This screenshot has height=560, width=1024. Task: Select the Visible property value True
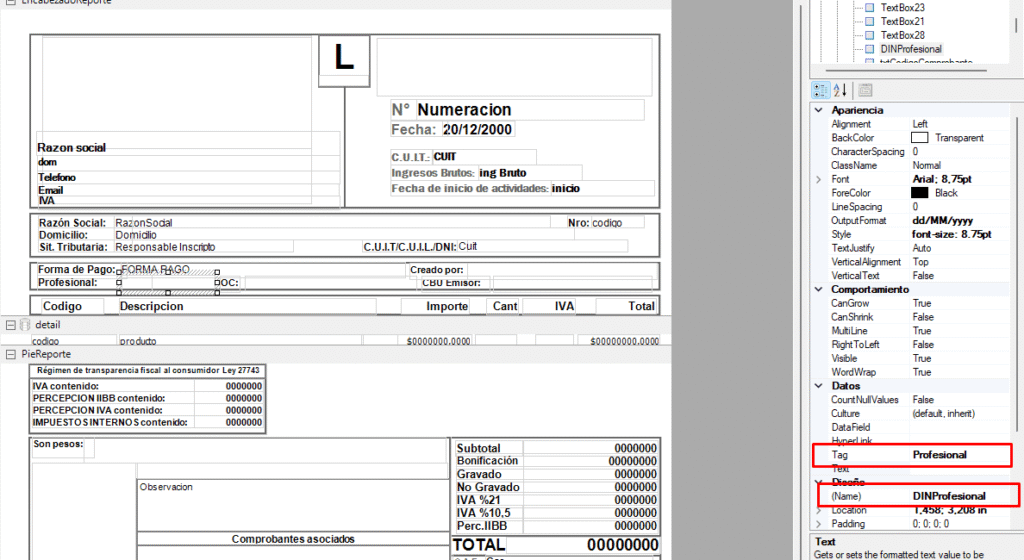click(x=922, y=358)
